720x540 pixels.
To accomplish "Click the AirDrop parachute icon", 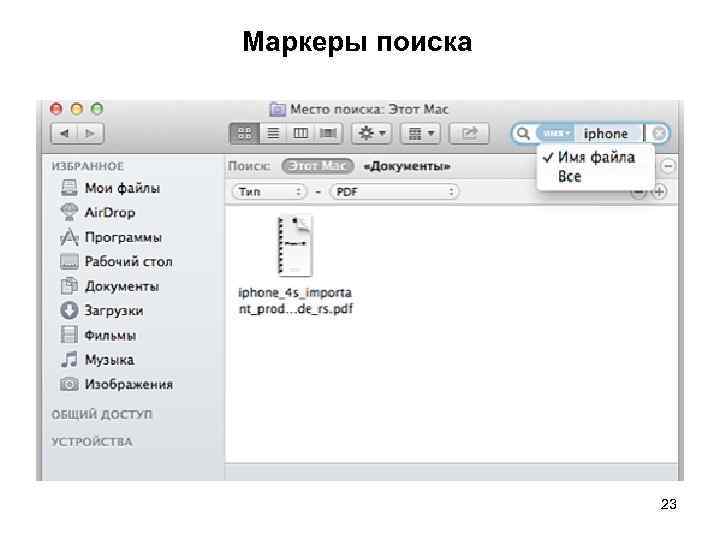I will tap(69, 212).
